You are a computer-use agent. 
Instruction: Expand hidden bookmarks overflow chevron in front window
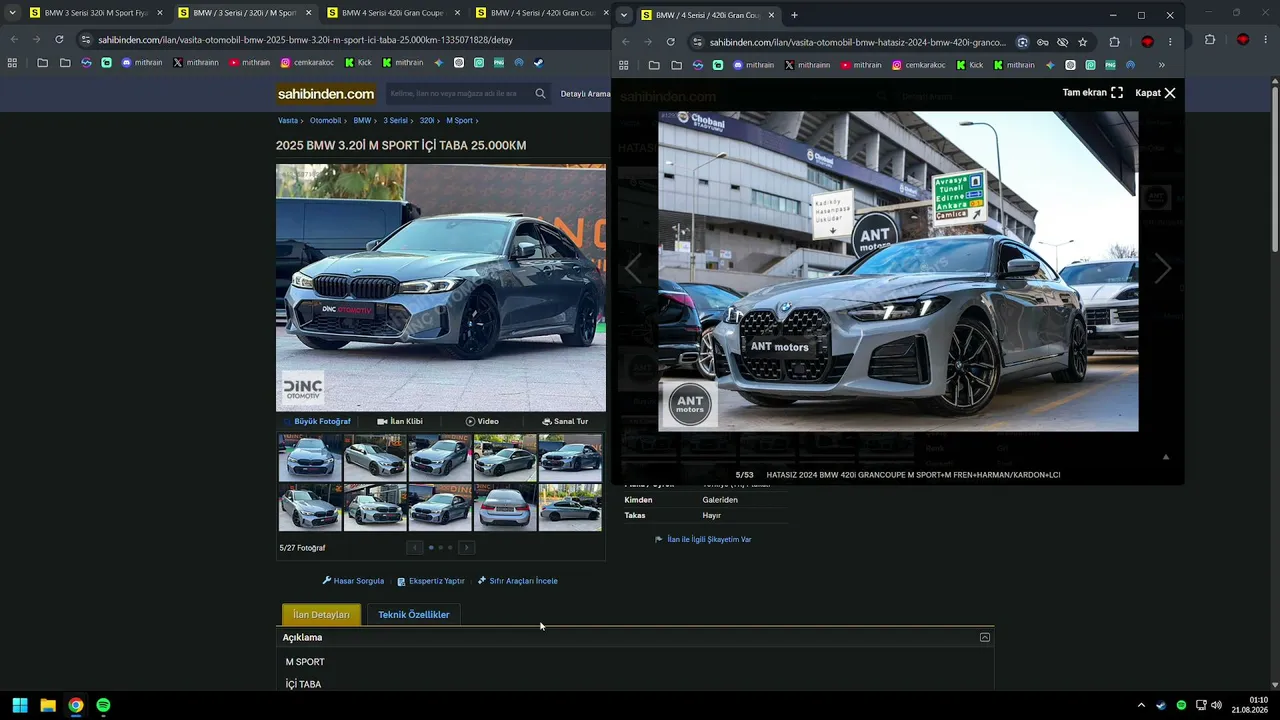coord(1161,65)
